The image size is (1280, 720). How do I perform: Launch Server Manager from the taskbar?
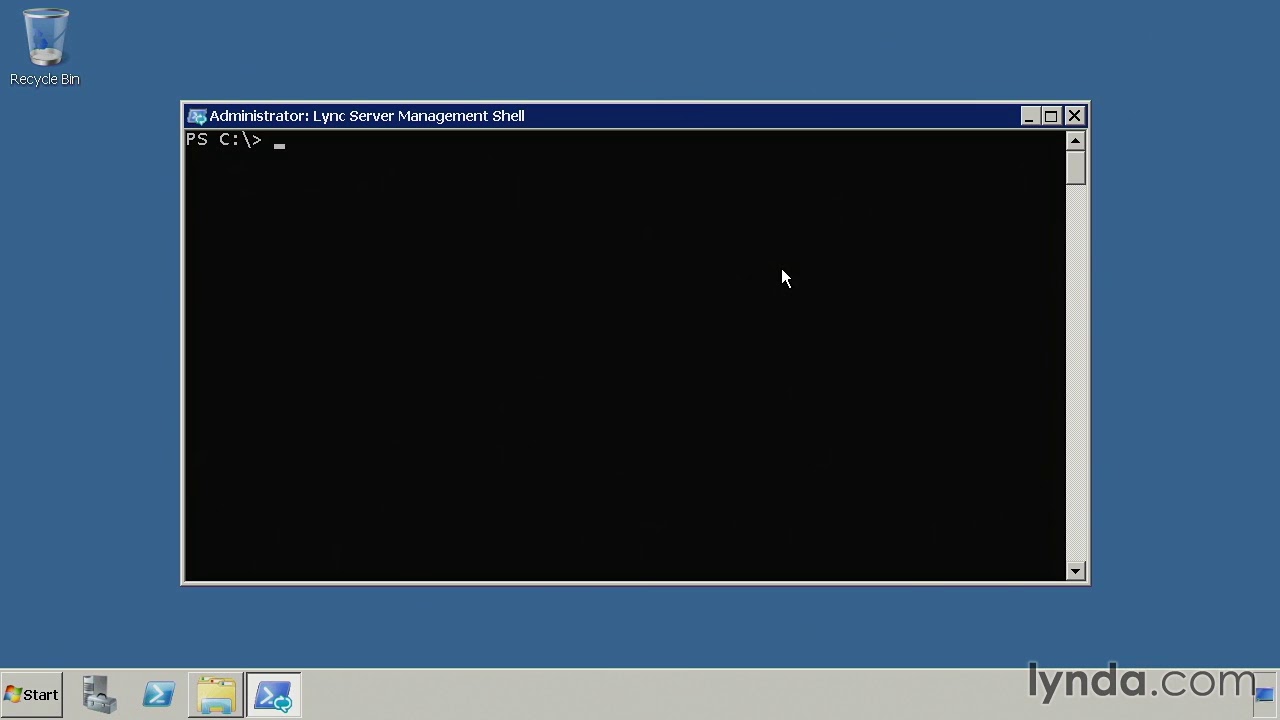[x=100, y=695]
